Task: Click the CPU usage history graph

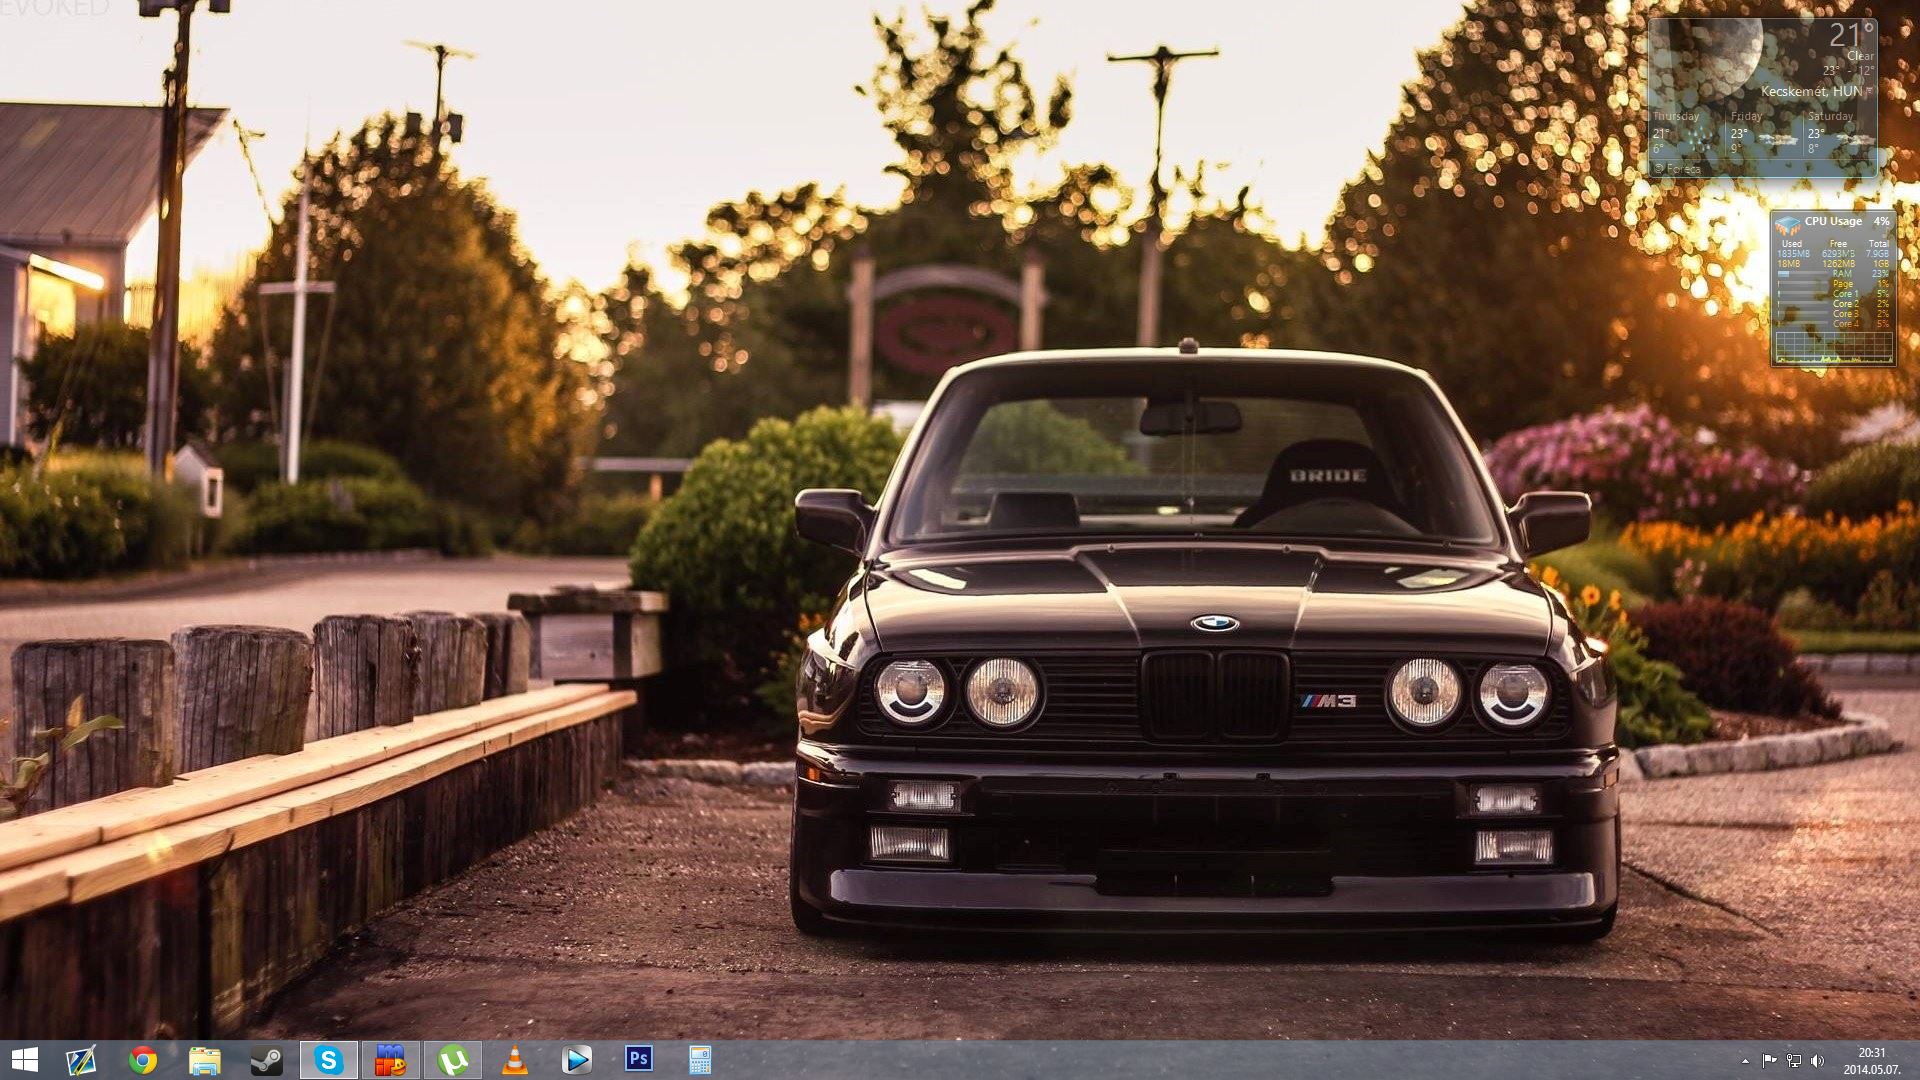Action: click(1833, 346)
